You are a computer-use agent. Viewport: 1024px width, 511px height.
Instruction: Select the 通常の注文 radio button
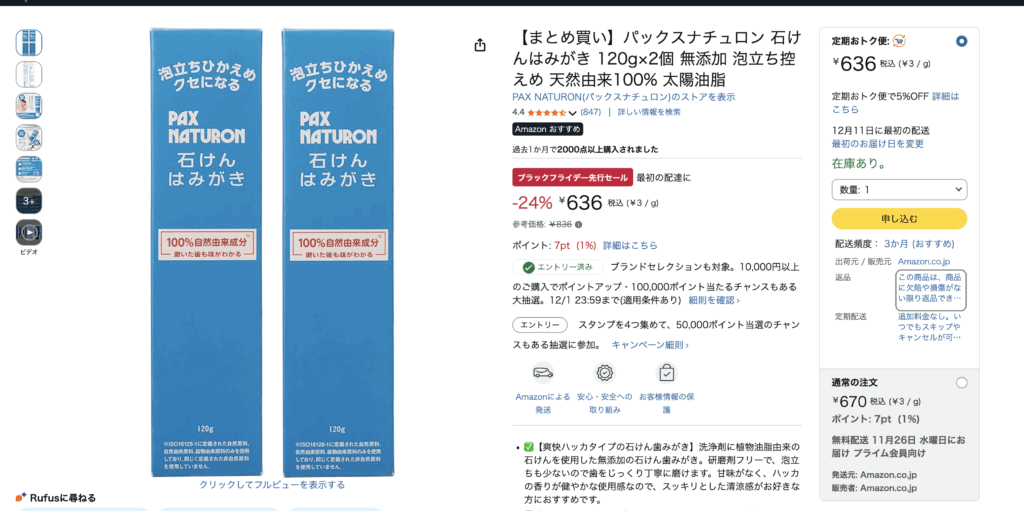pos(961,383)
